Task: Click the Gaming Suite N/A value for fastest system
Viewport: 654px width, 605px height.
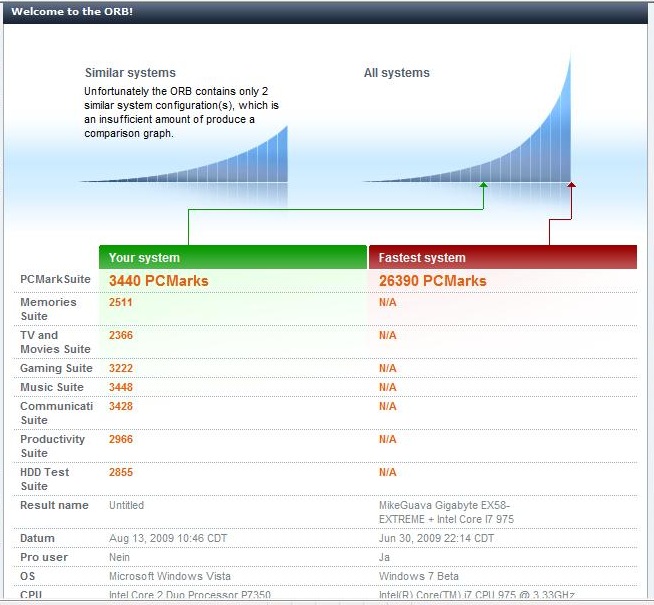Action: (x=387, y=368)
